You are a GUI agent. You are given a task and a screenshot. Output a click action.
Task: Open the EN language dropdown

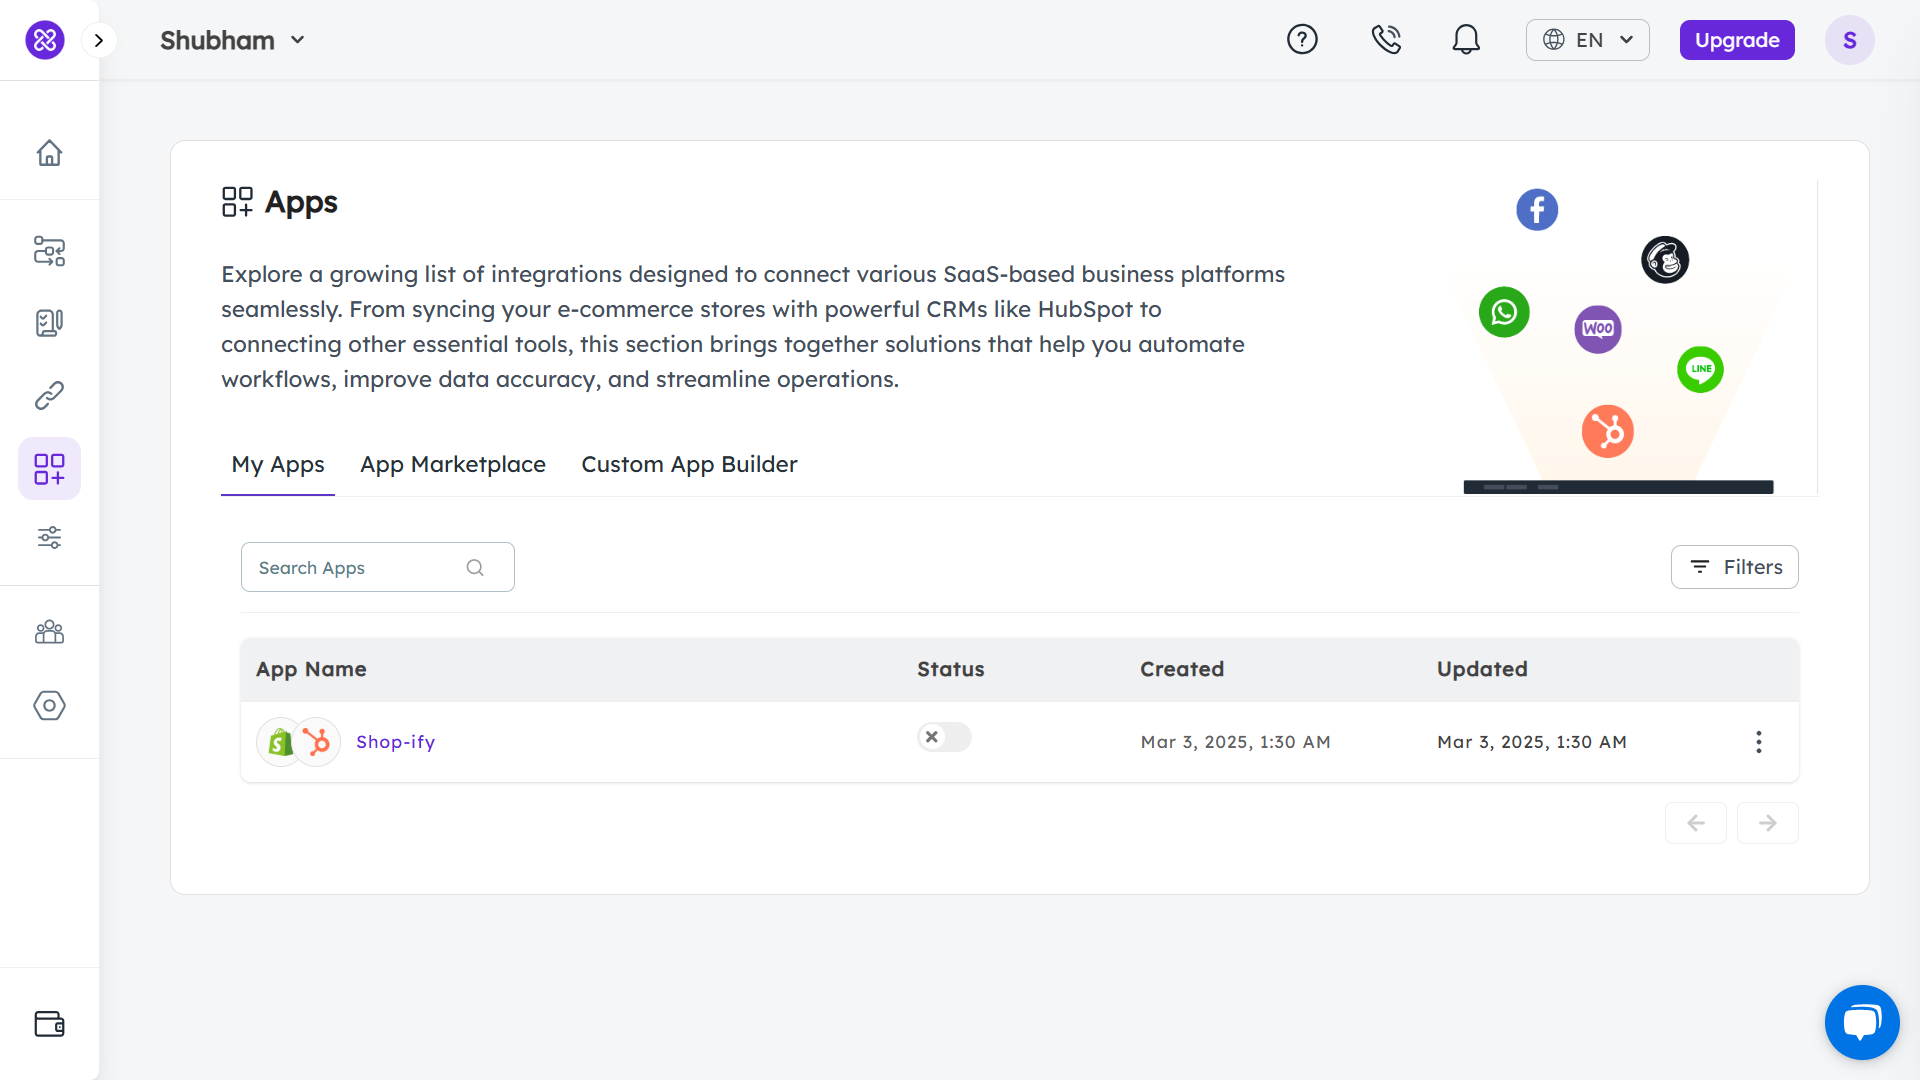(x=1588, y=40)
